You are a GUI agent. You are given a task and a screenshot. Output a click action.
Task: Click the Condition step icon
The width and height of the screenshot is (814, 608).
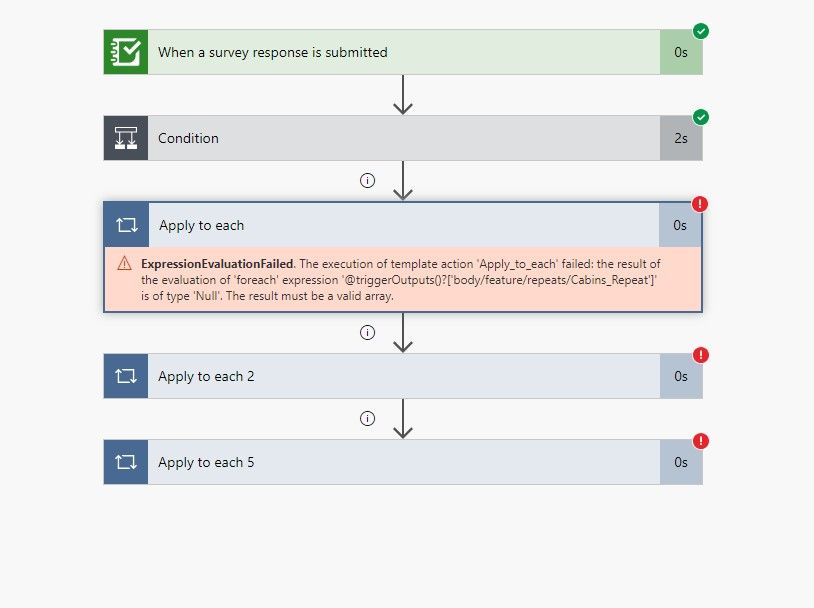126,138
